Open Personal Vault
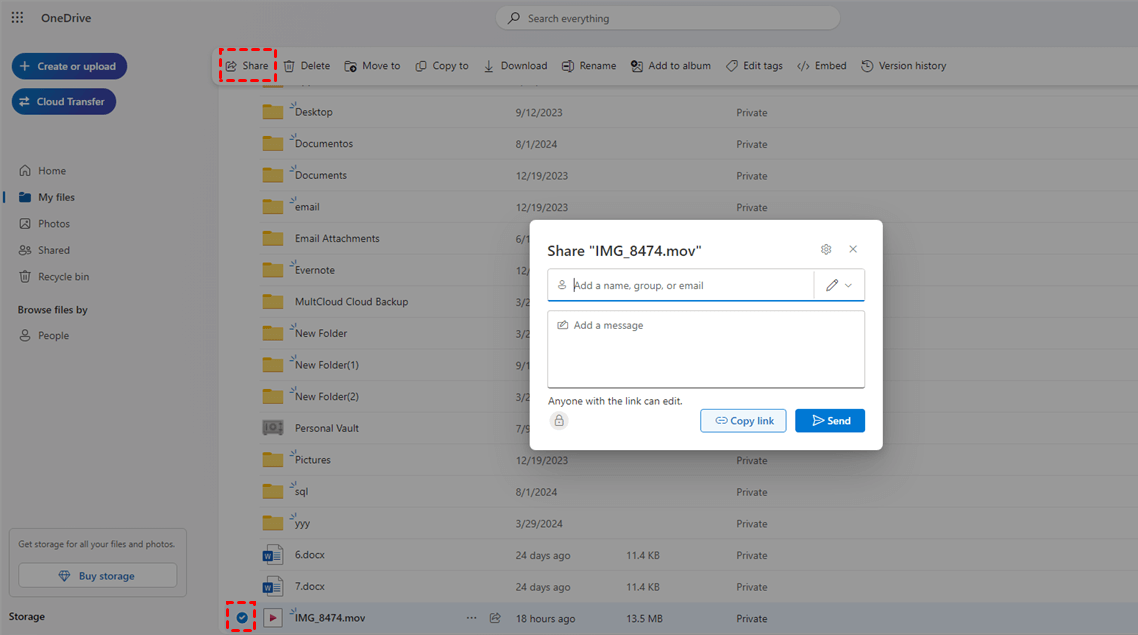Screen dimensions: 1138x635 coord(327,428)
